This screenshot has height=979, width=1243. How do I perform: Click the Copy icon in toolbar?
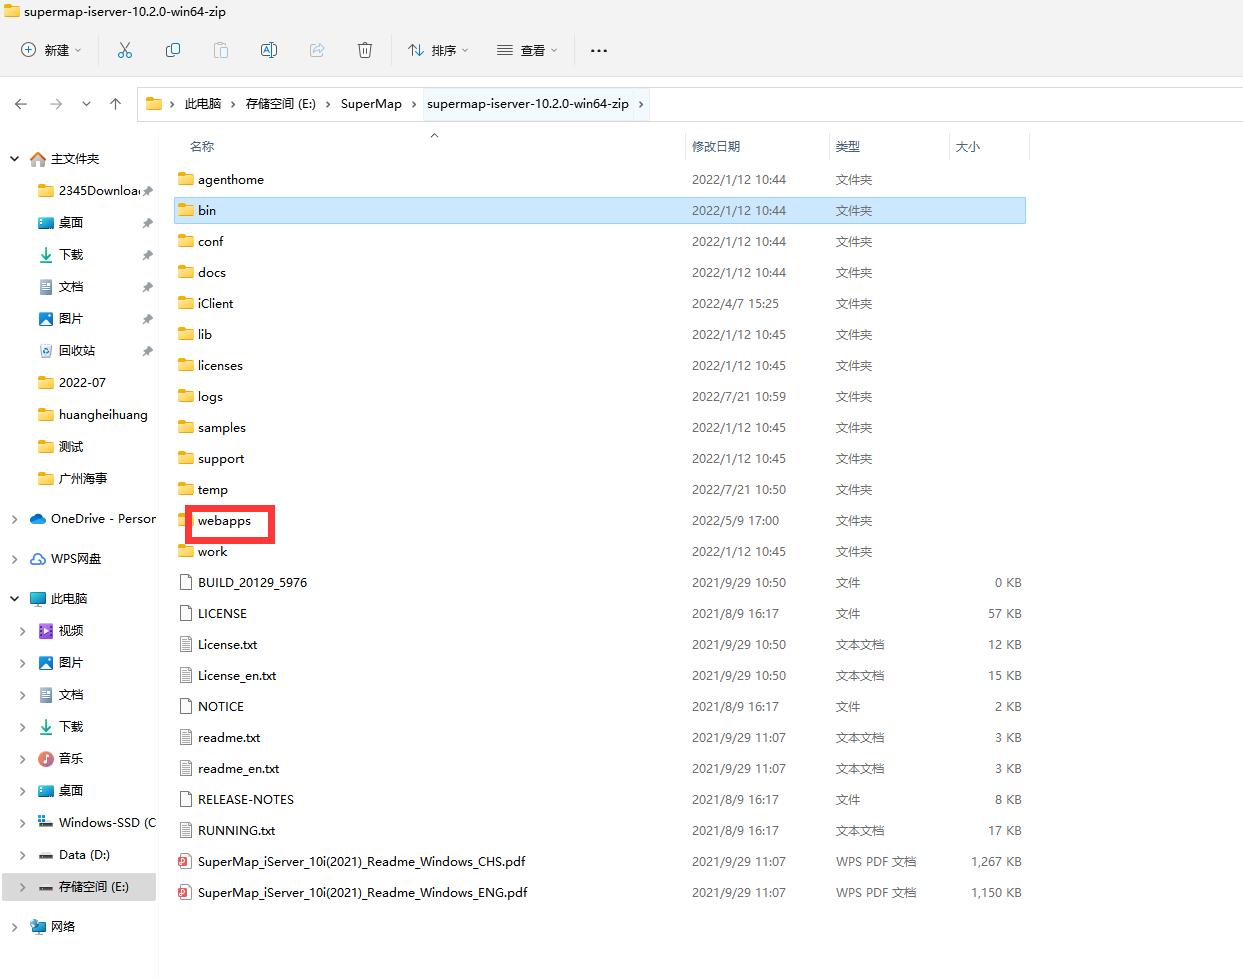pyautogui.click(x=173, y=50)
